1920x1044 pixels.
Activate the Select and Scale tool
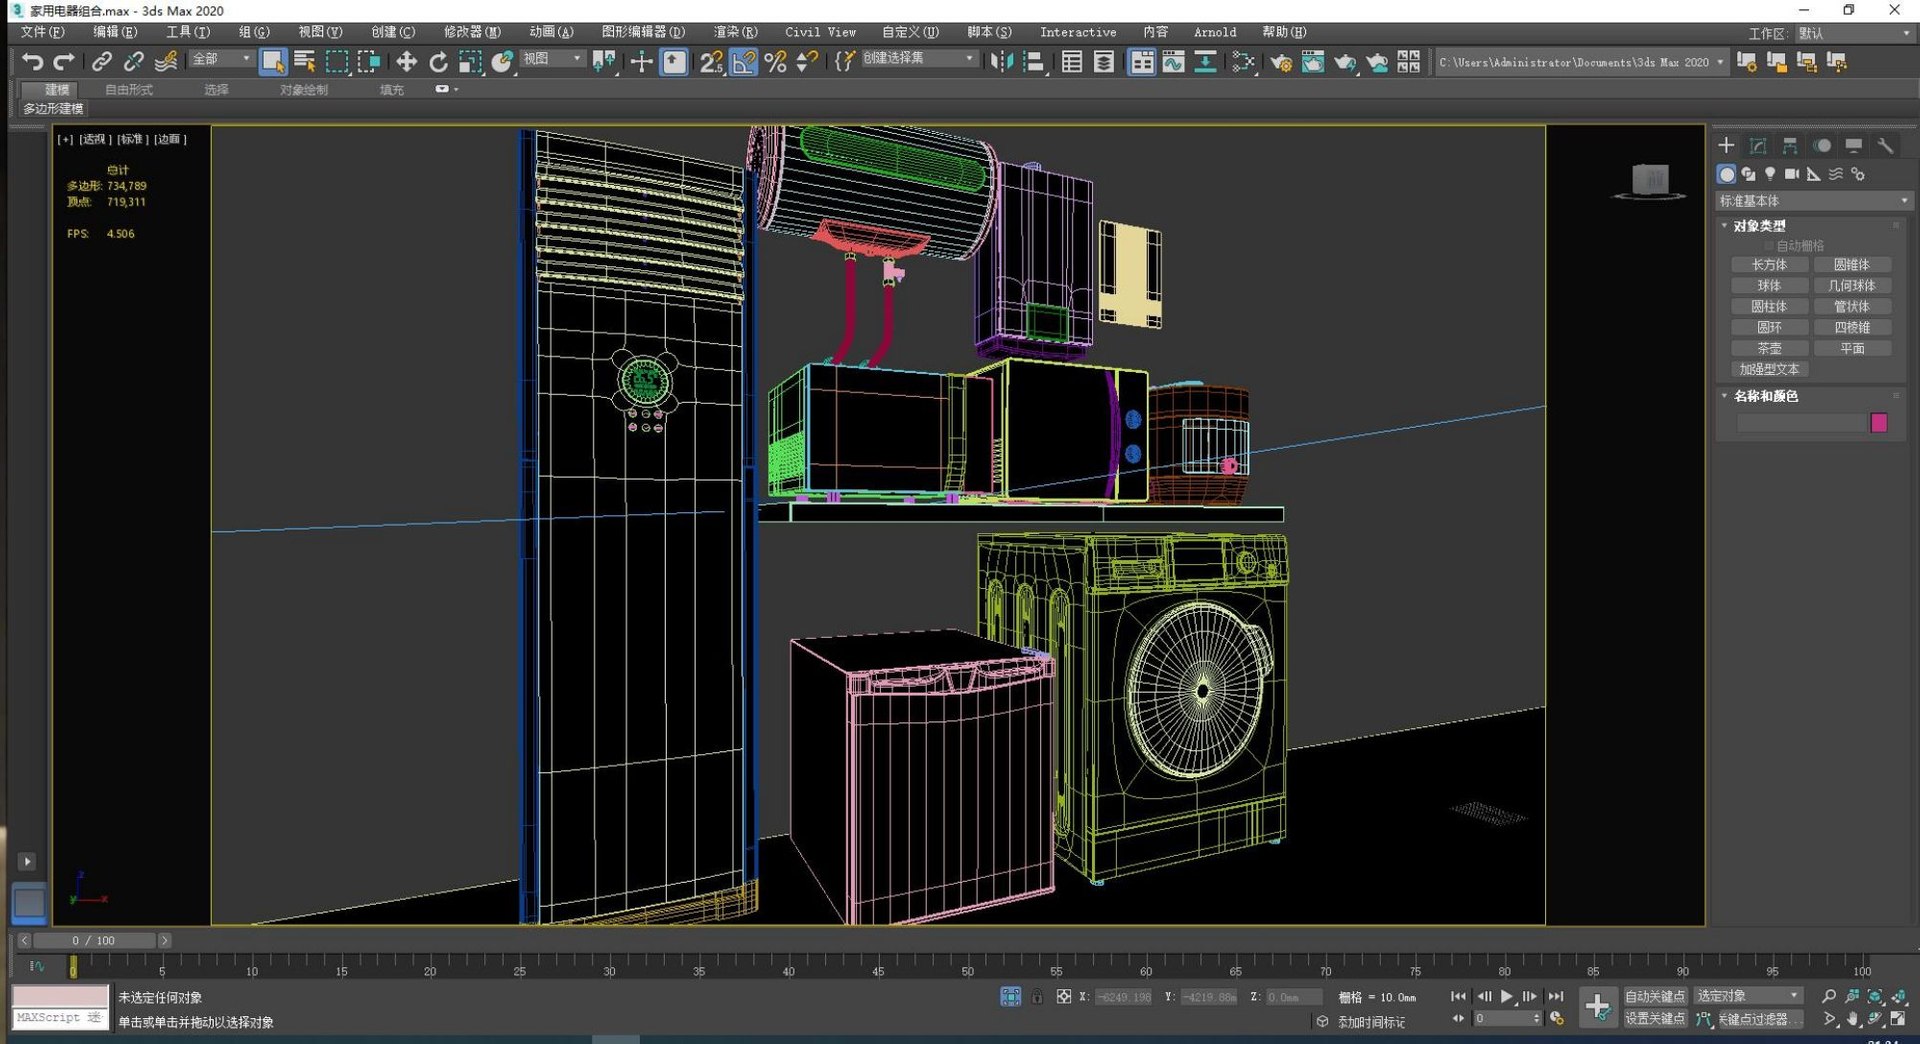(470, 62)
